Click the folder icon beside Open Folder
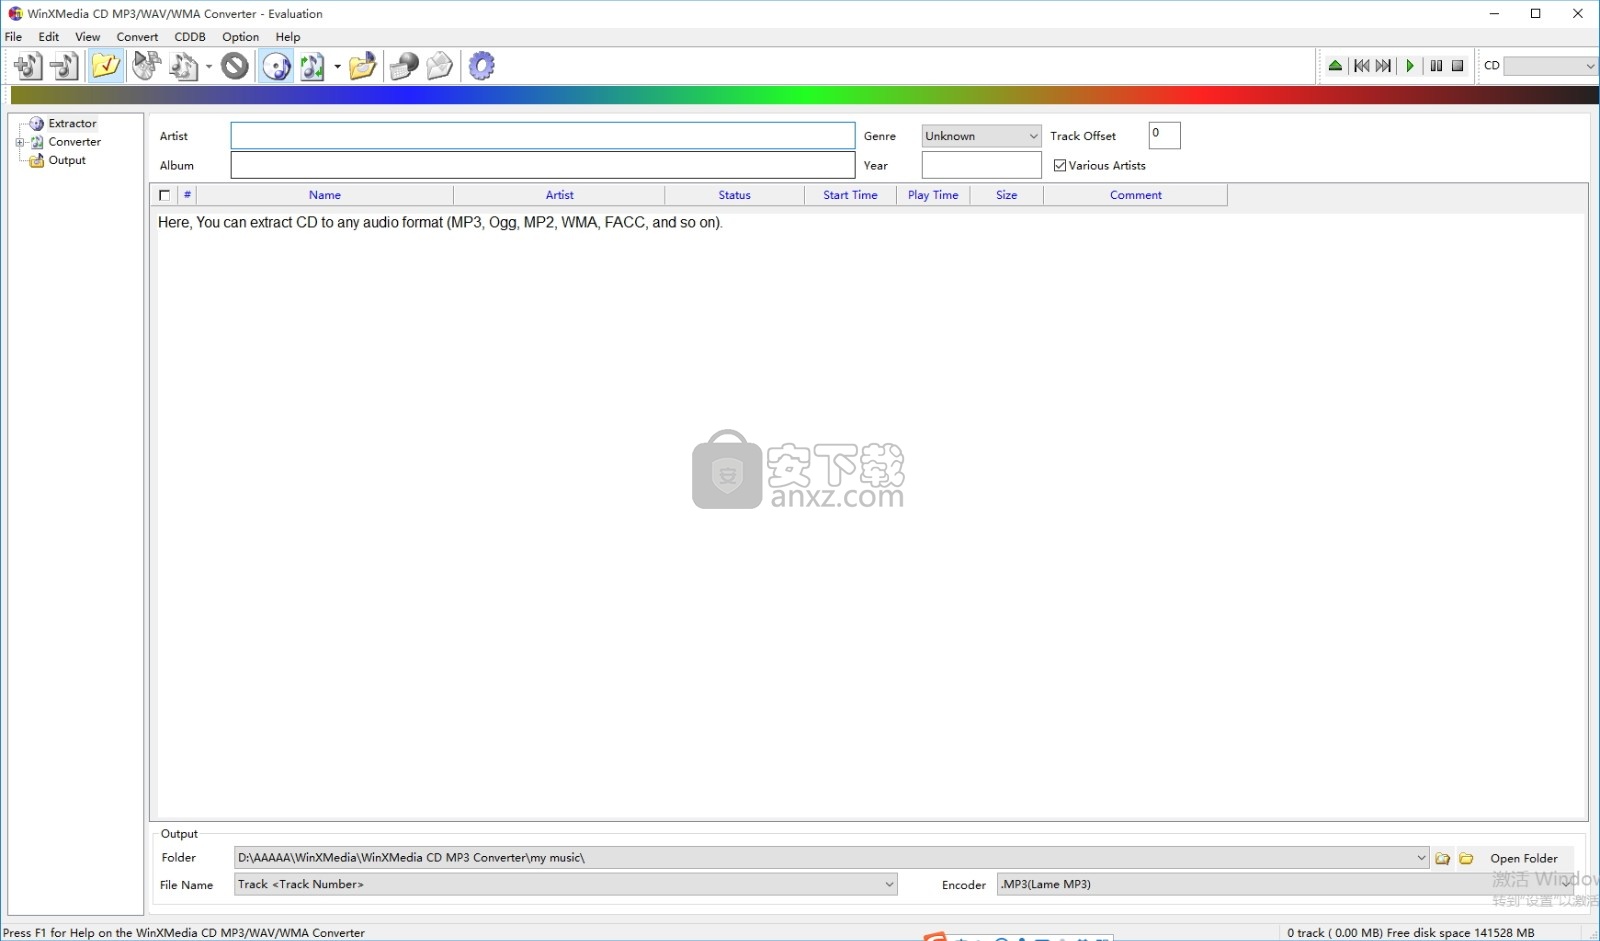Screen dimensions: 1600x941 click(x=1467, y=859)
